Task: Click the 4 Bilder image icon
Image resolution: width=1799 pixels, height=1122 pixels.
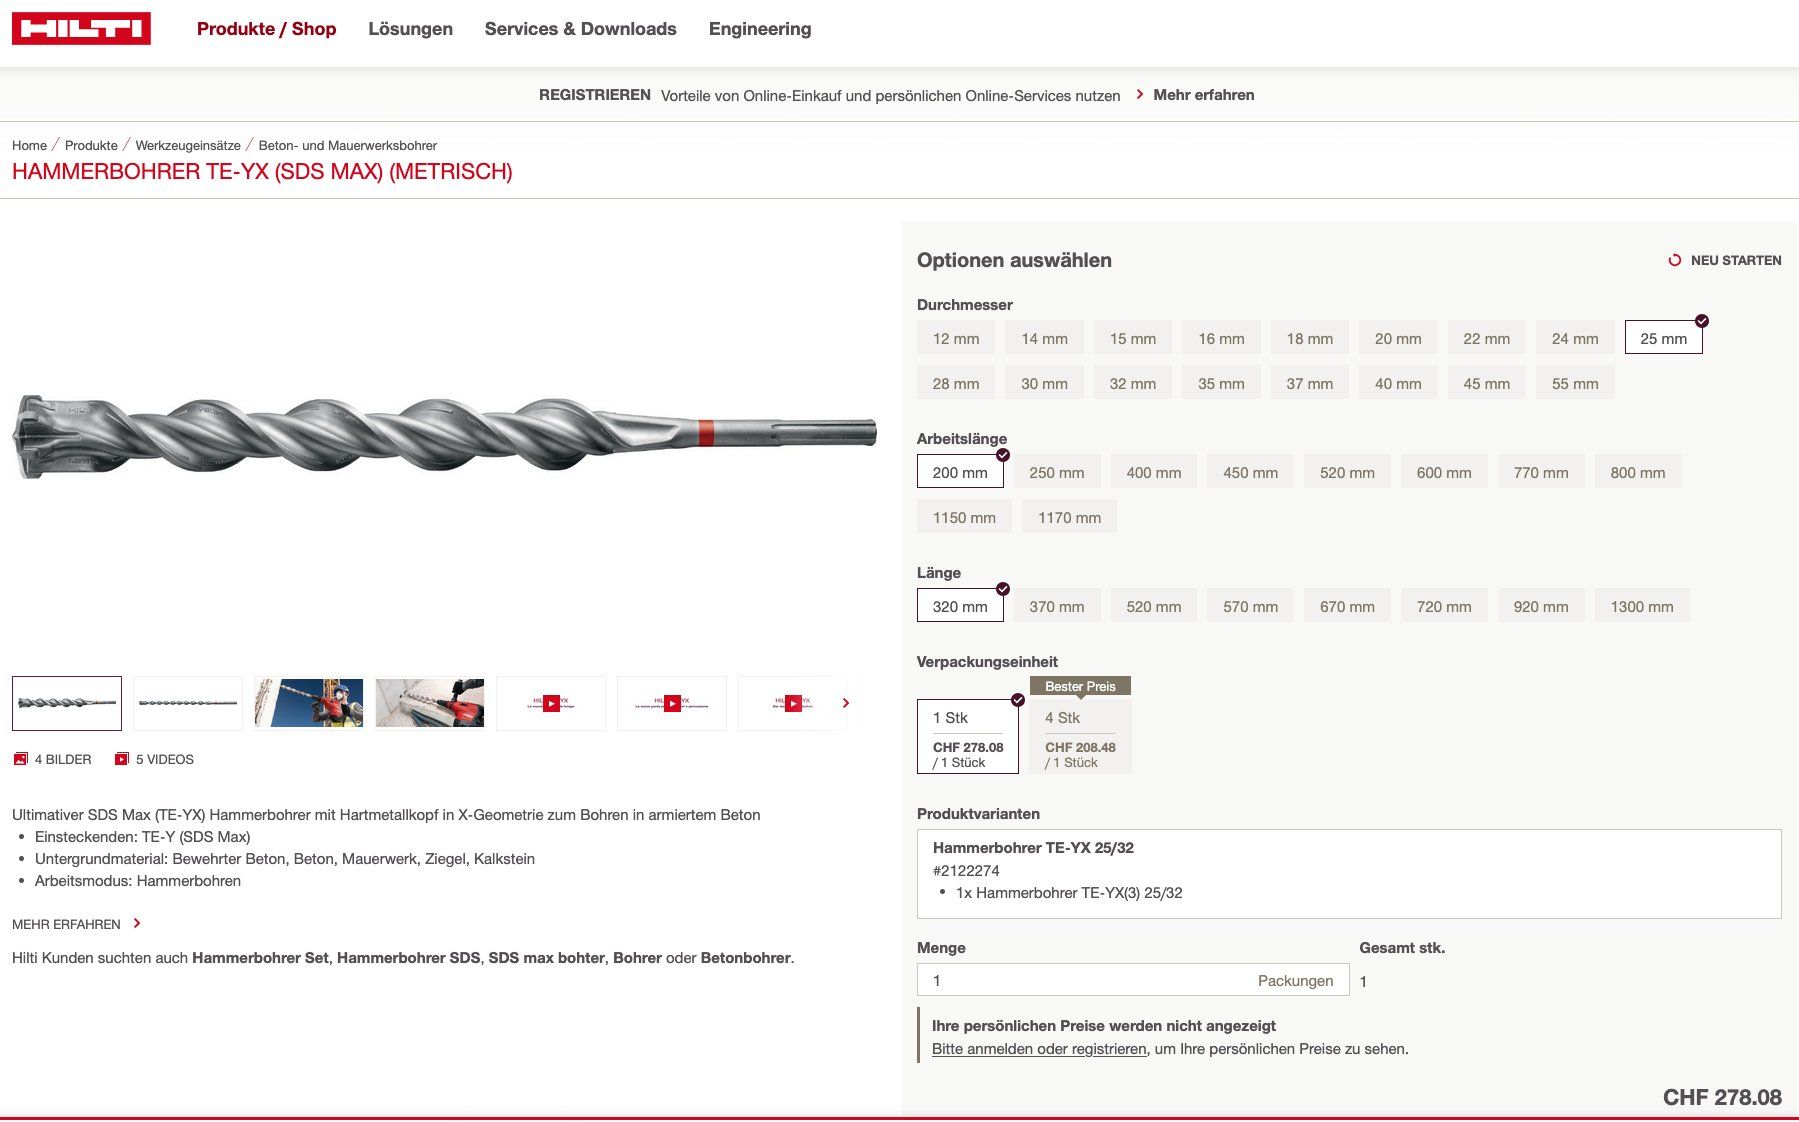Action: click(20, 759)
